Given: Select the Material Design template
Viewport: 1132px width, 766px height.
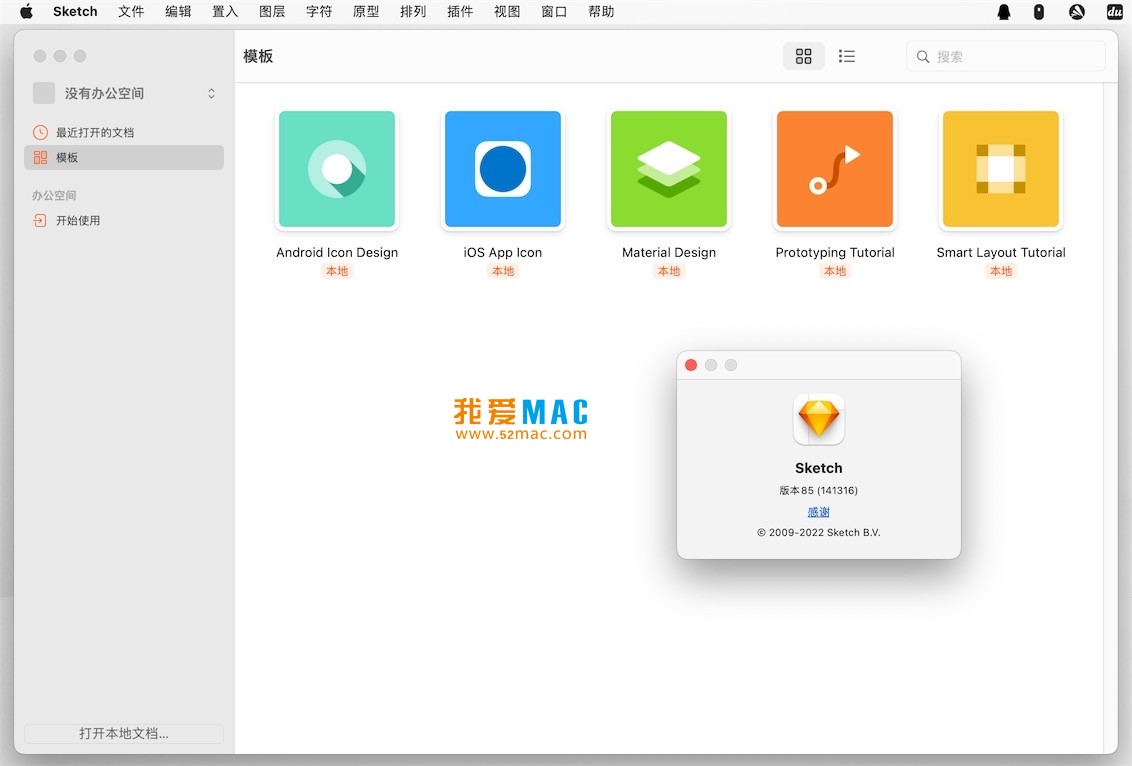Looking at the screenshot, I should [x=668, y=169].
